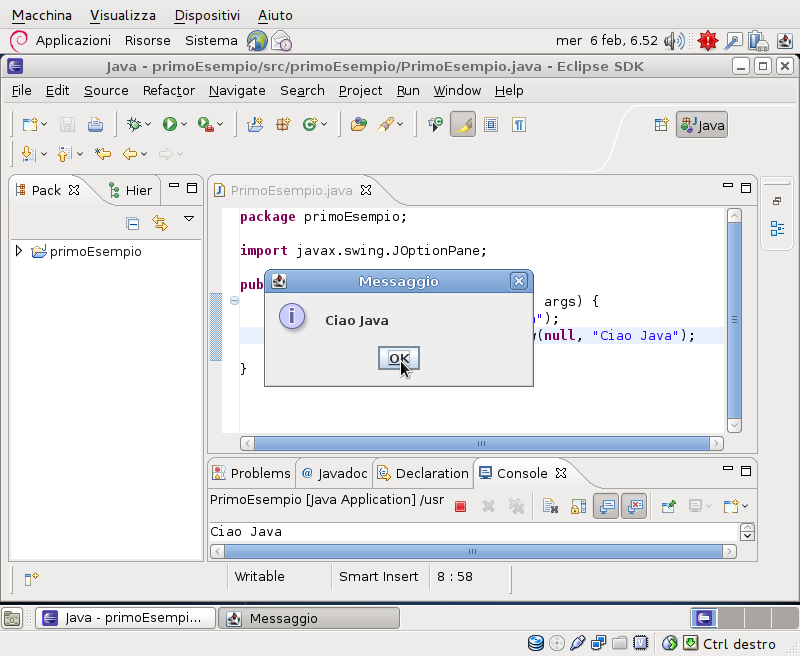Click Previous Annotation arrow icon
The width and height of the screenshot is (800, 656).
pyautogui.click(x=64, y=154)
